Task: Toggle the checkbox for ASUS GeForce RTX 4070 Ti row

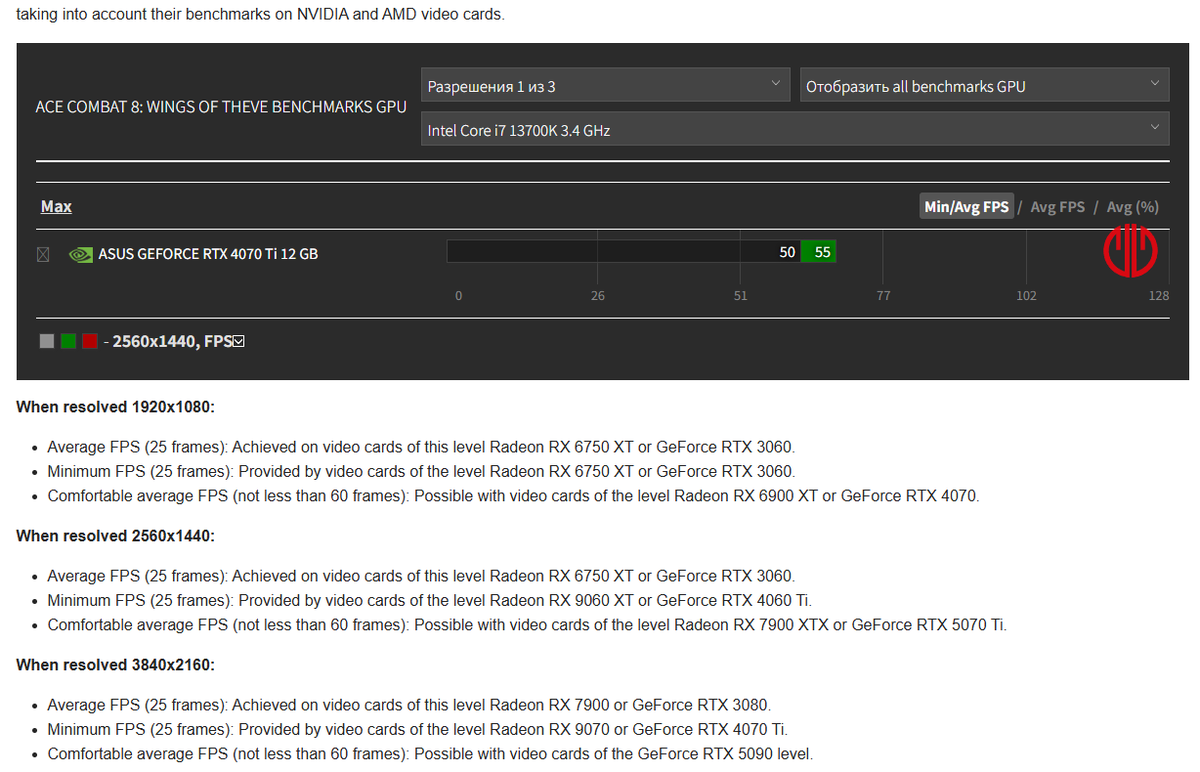Action: pos(43,254)
